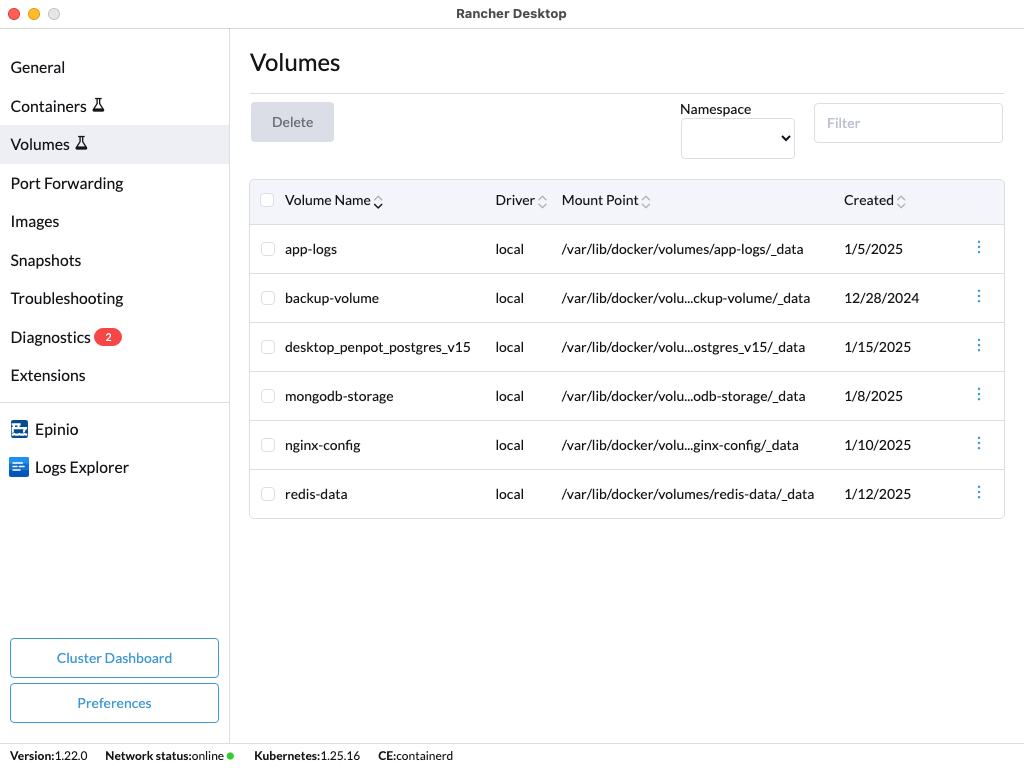
Task: Check the backup-volume row checkbox
Action: [267, 297]
